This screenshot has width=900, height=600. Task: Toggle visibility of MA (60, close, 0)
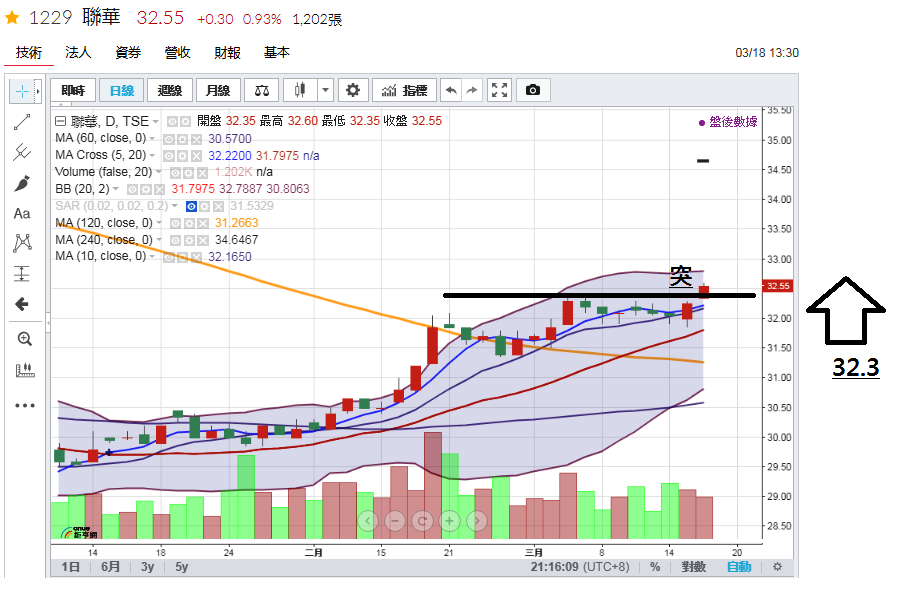tap(169, 139)
